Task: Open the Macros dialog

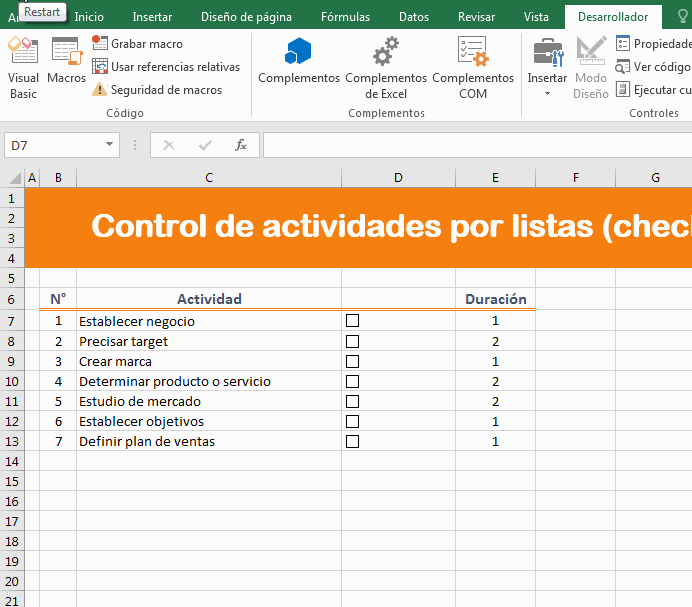Action: click(67, 60)
